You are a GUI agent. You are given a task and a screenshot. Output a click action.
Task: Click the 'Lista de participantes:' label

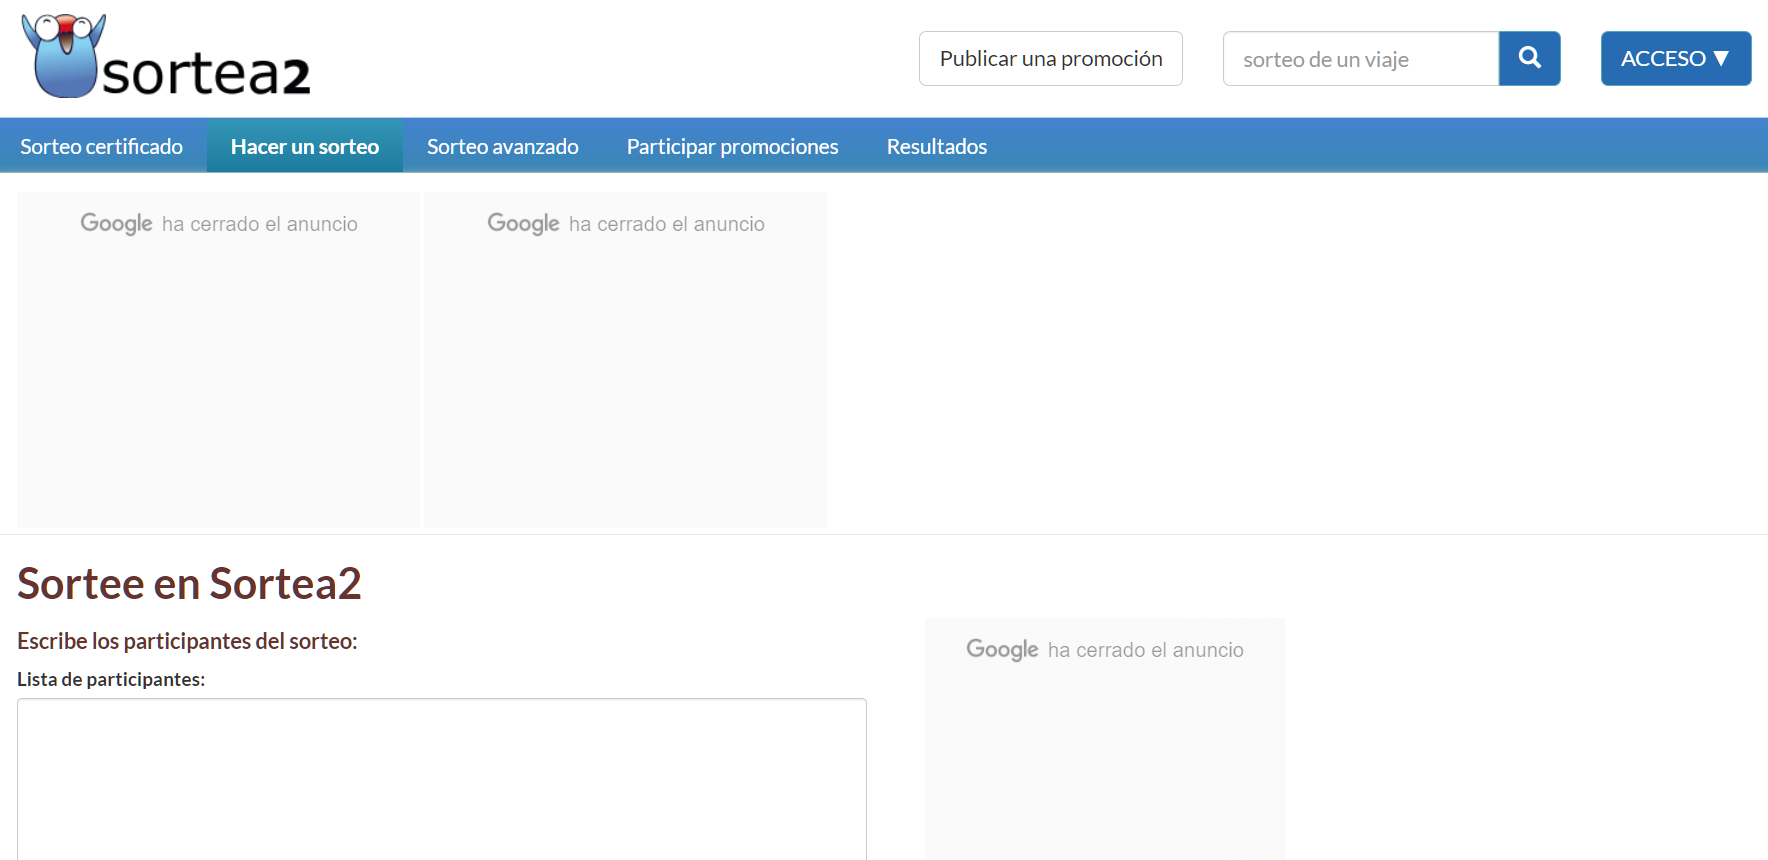coord(111,679)
